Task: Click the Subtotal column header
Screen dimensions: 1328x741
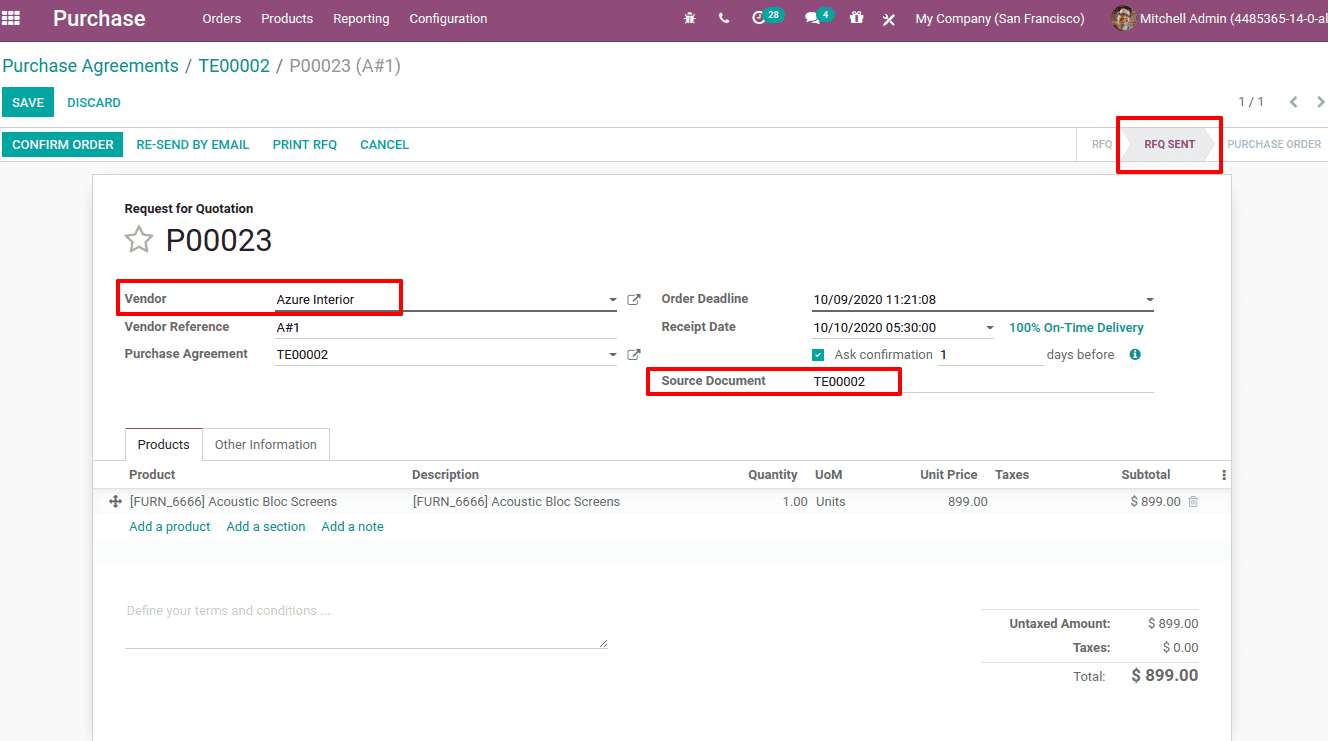Action: point(1146,475)
